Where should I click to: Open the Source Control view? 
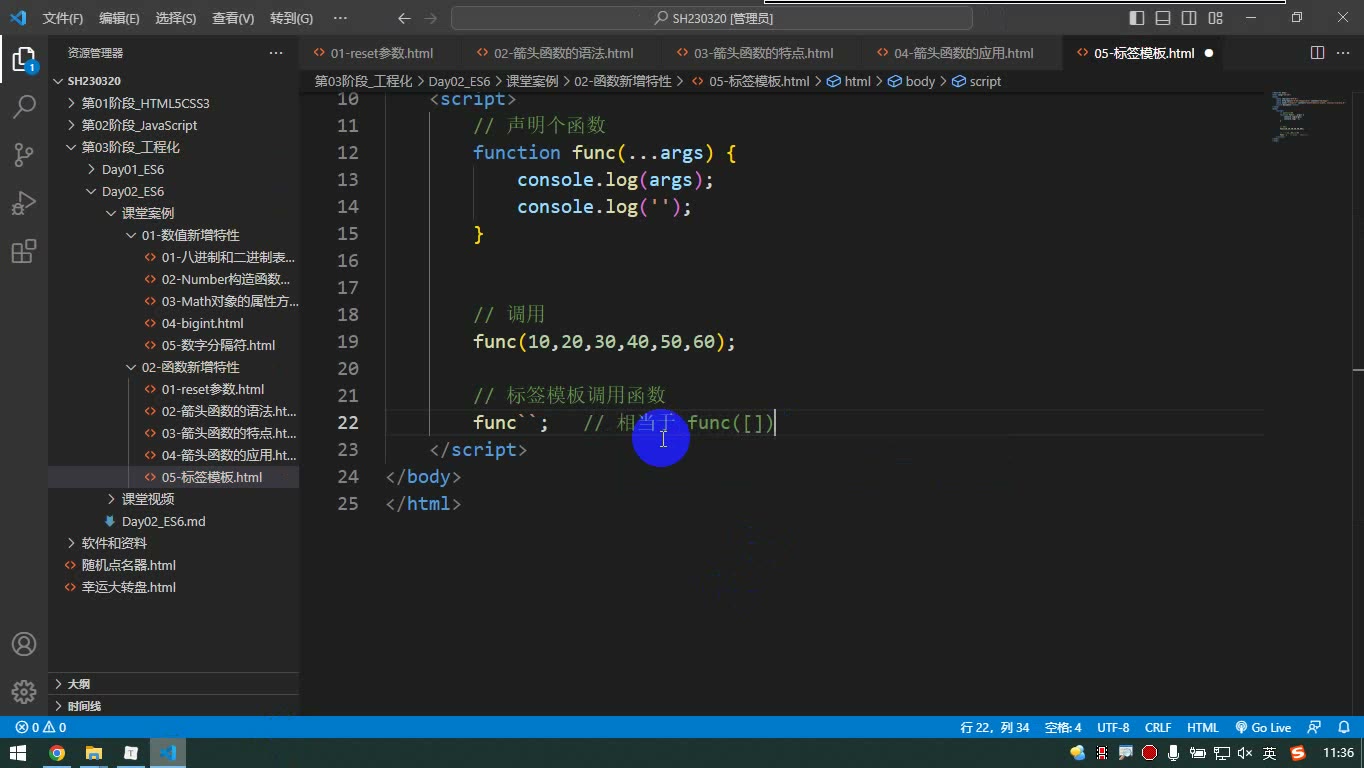pos(23,154)
